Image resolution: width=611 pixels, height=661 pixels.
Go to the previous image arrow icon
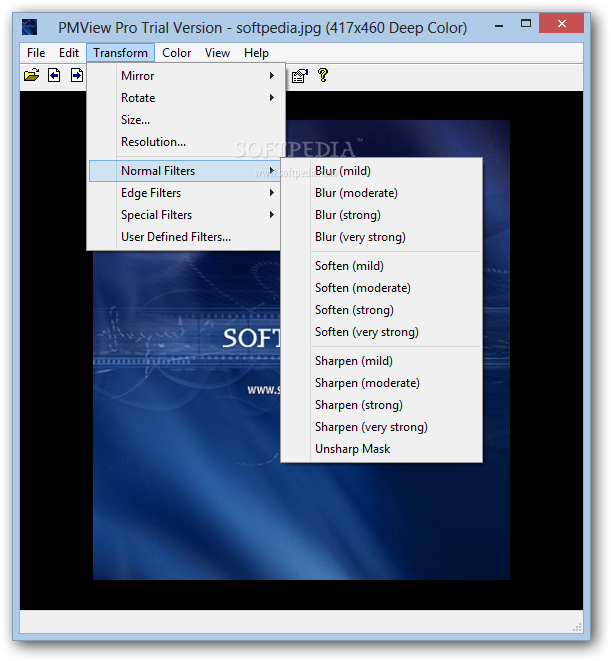[54, 76]
